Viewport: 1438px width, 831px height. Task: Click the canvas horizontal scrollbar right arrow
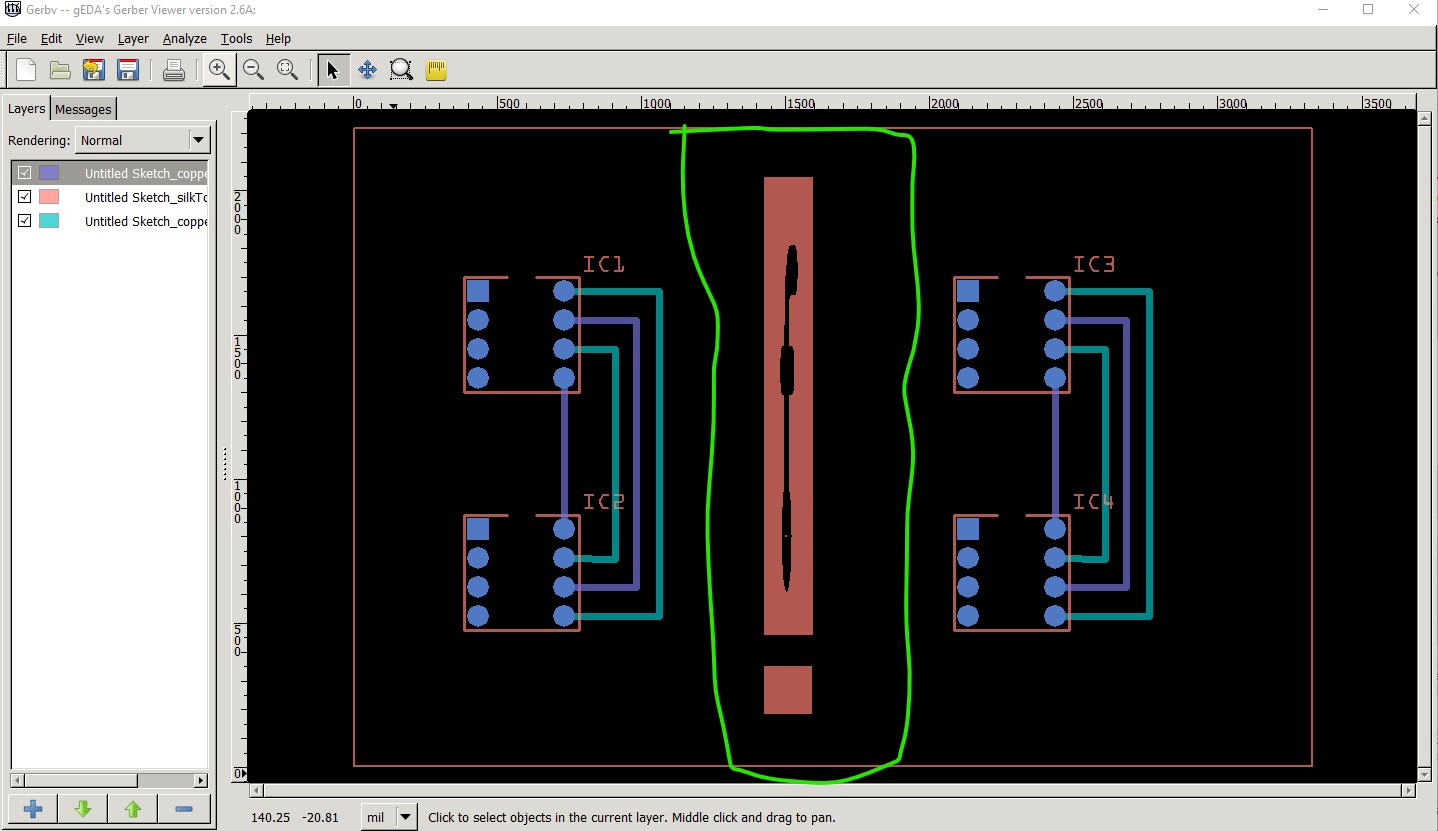point(1409,791)
